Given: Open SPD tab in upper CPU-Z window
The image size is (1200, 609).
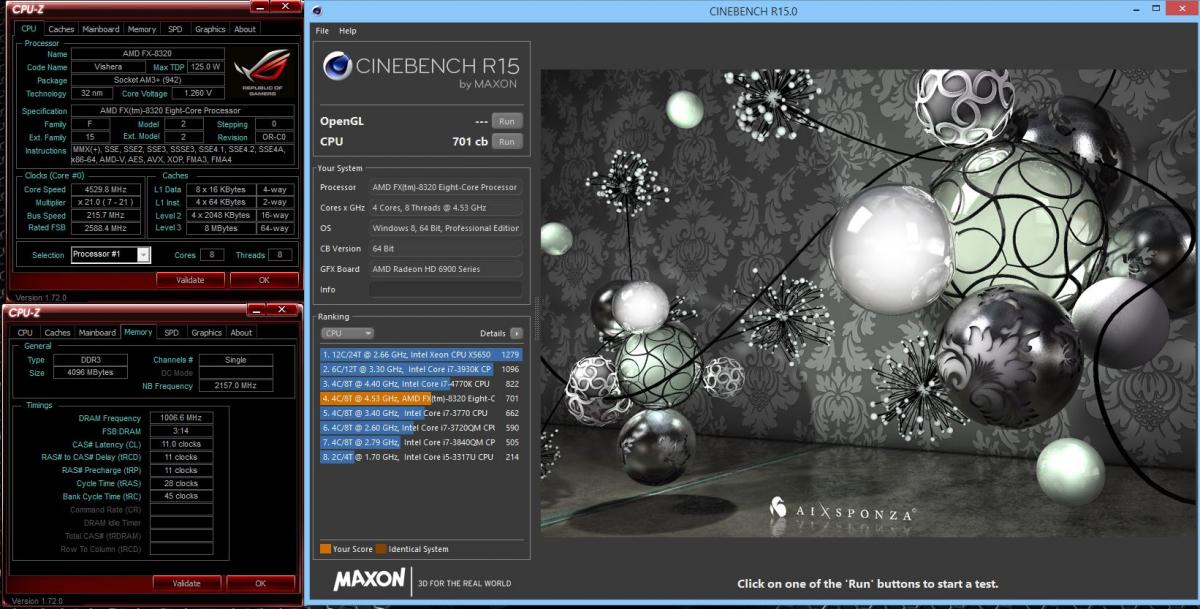Looking at the screenshot, I should (175, 29).
